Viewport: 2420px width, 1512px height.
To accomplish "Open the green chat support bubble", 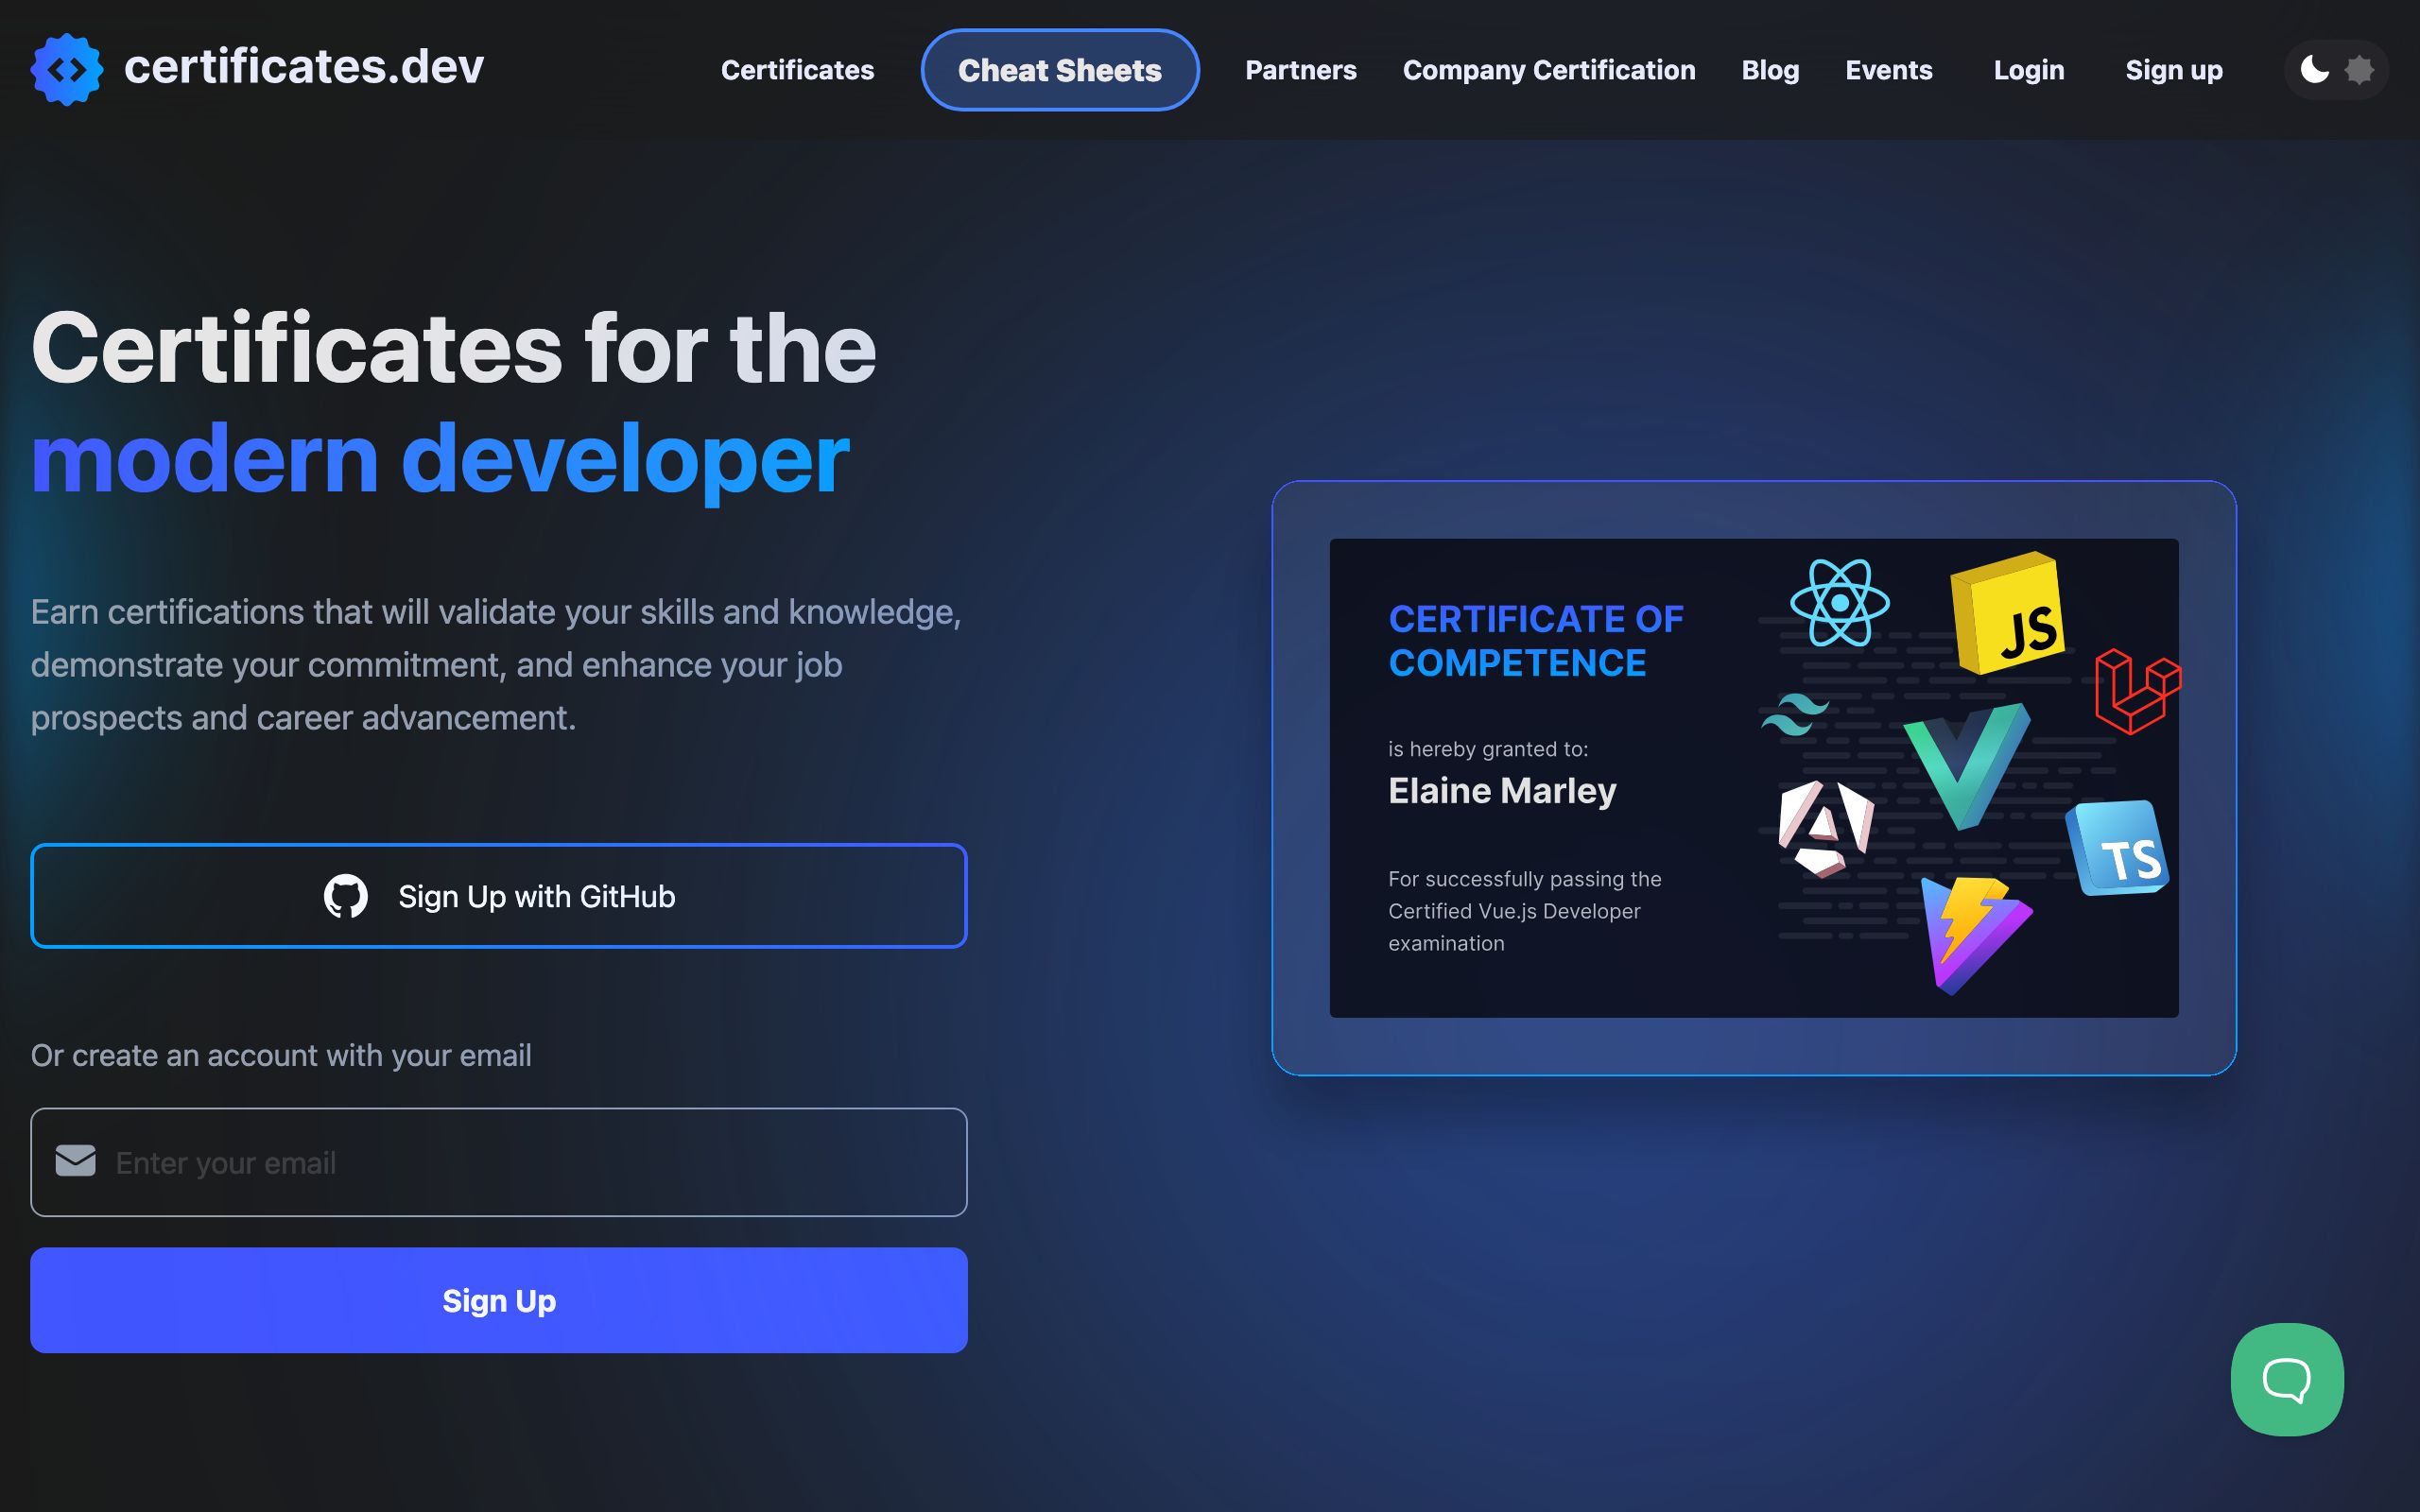I will [2286, 1379].
